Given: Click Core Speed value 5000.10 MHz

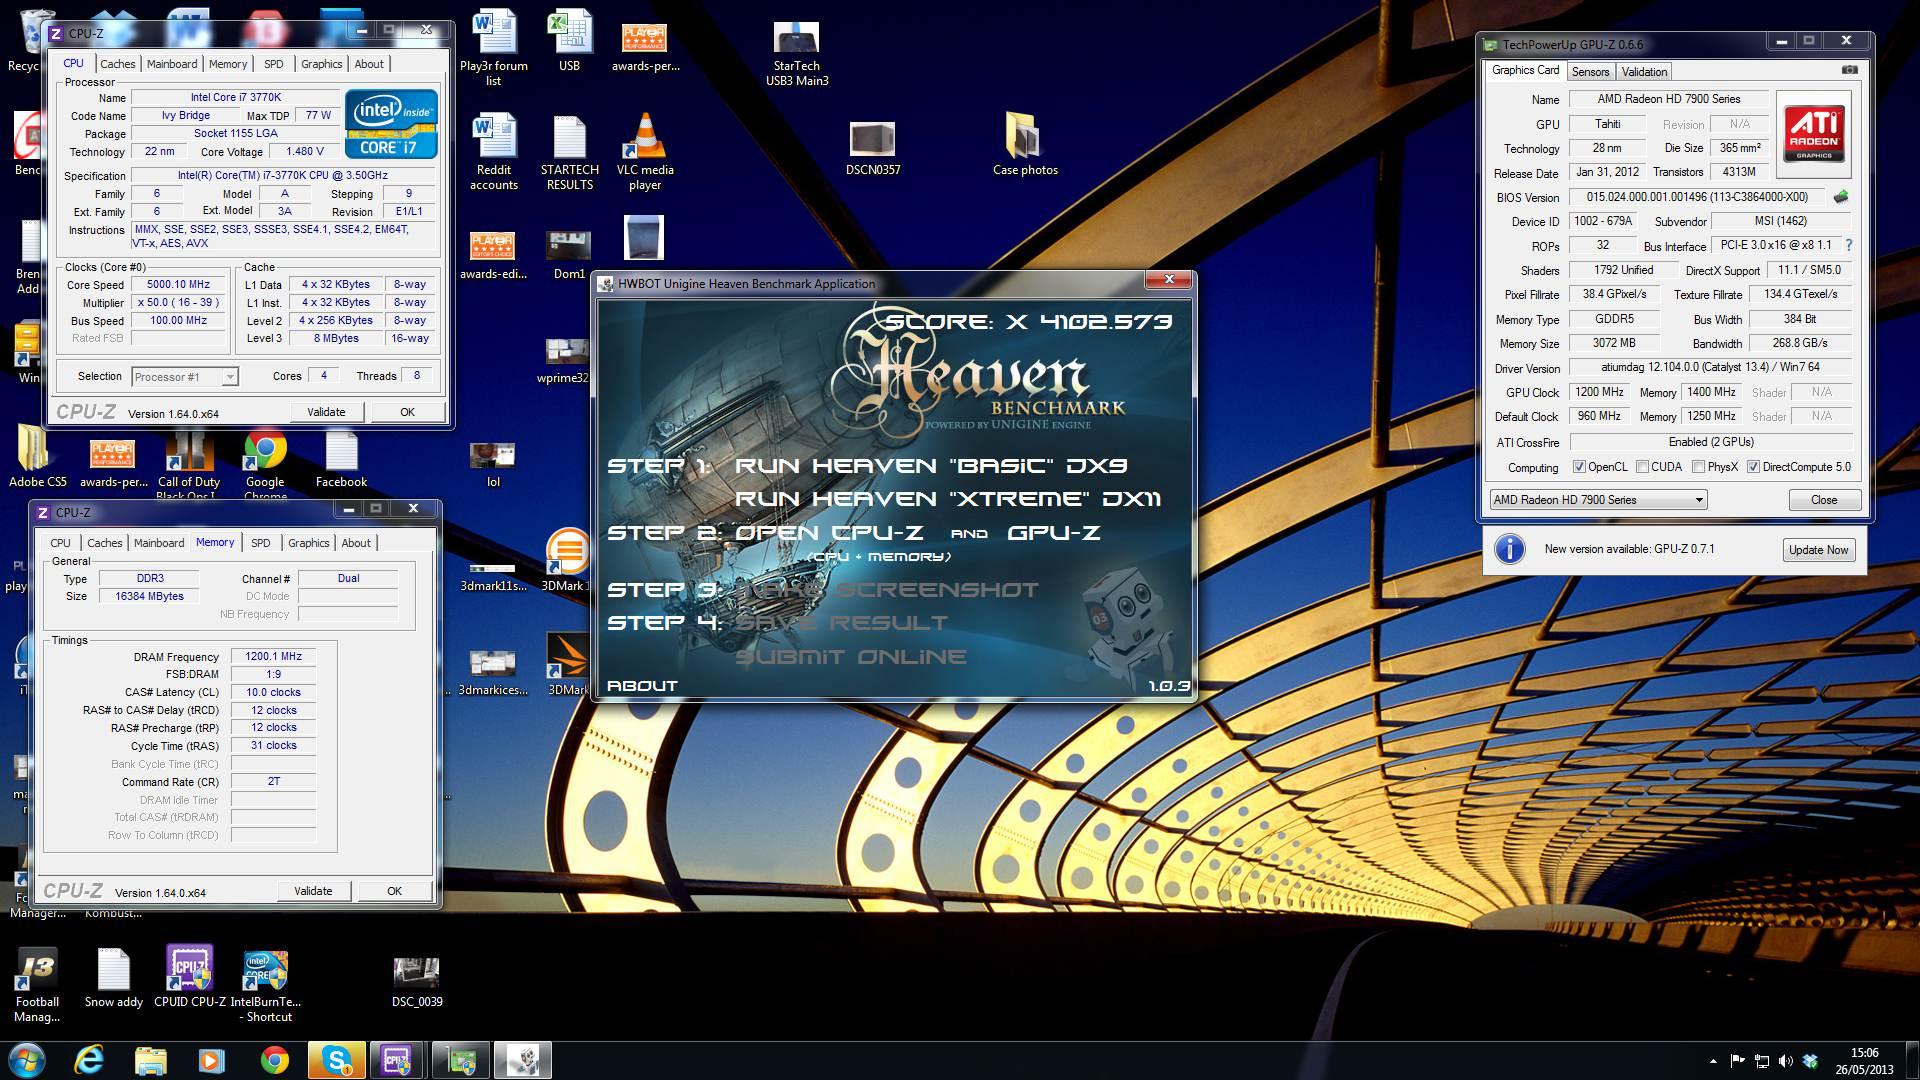Looking at the screenshot, I should 178,285.
